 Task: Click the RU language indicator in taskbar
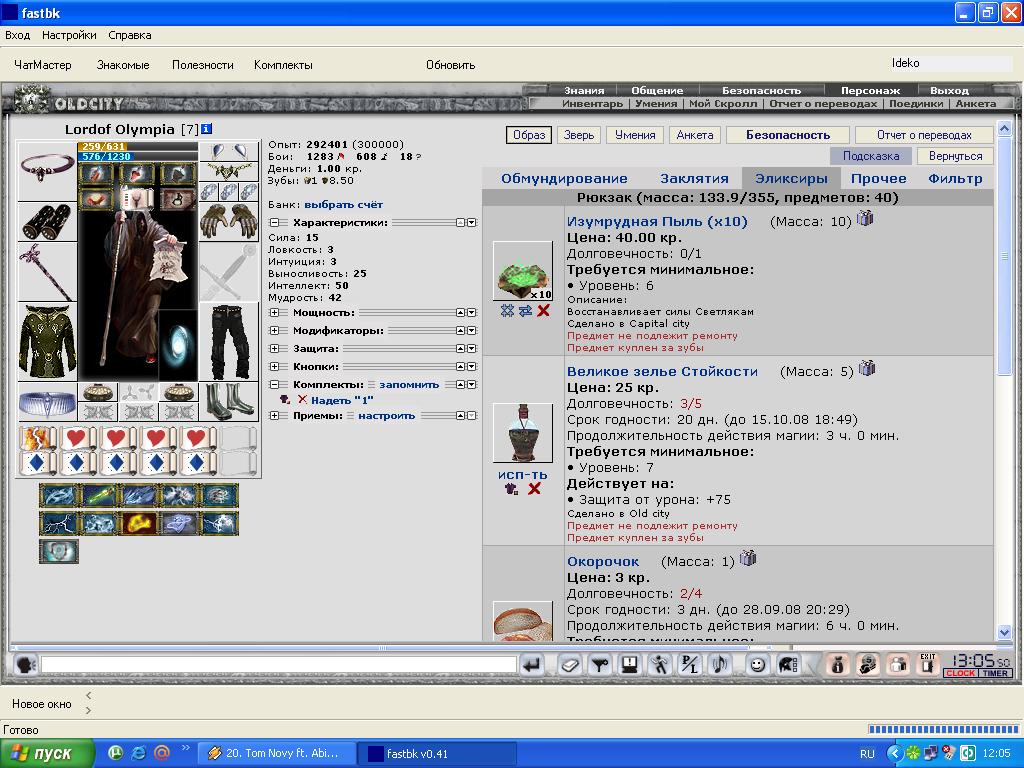click(867, 754)
